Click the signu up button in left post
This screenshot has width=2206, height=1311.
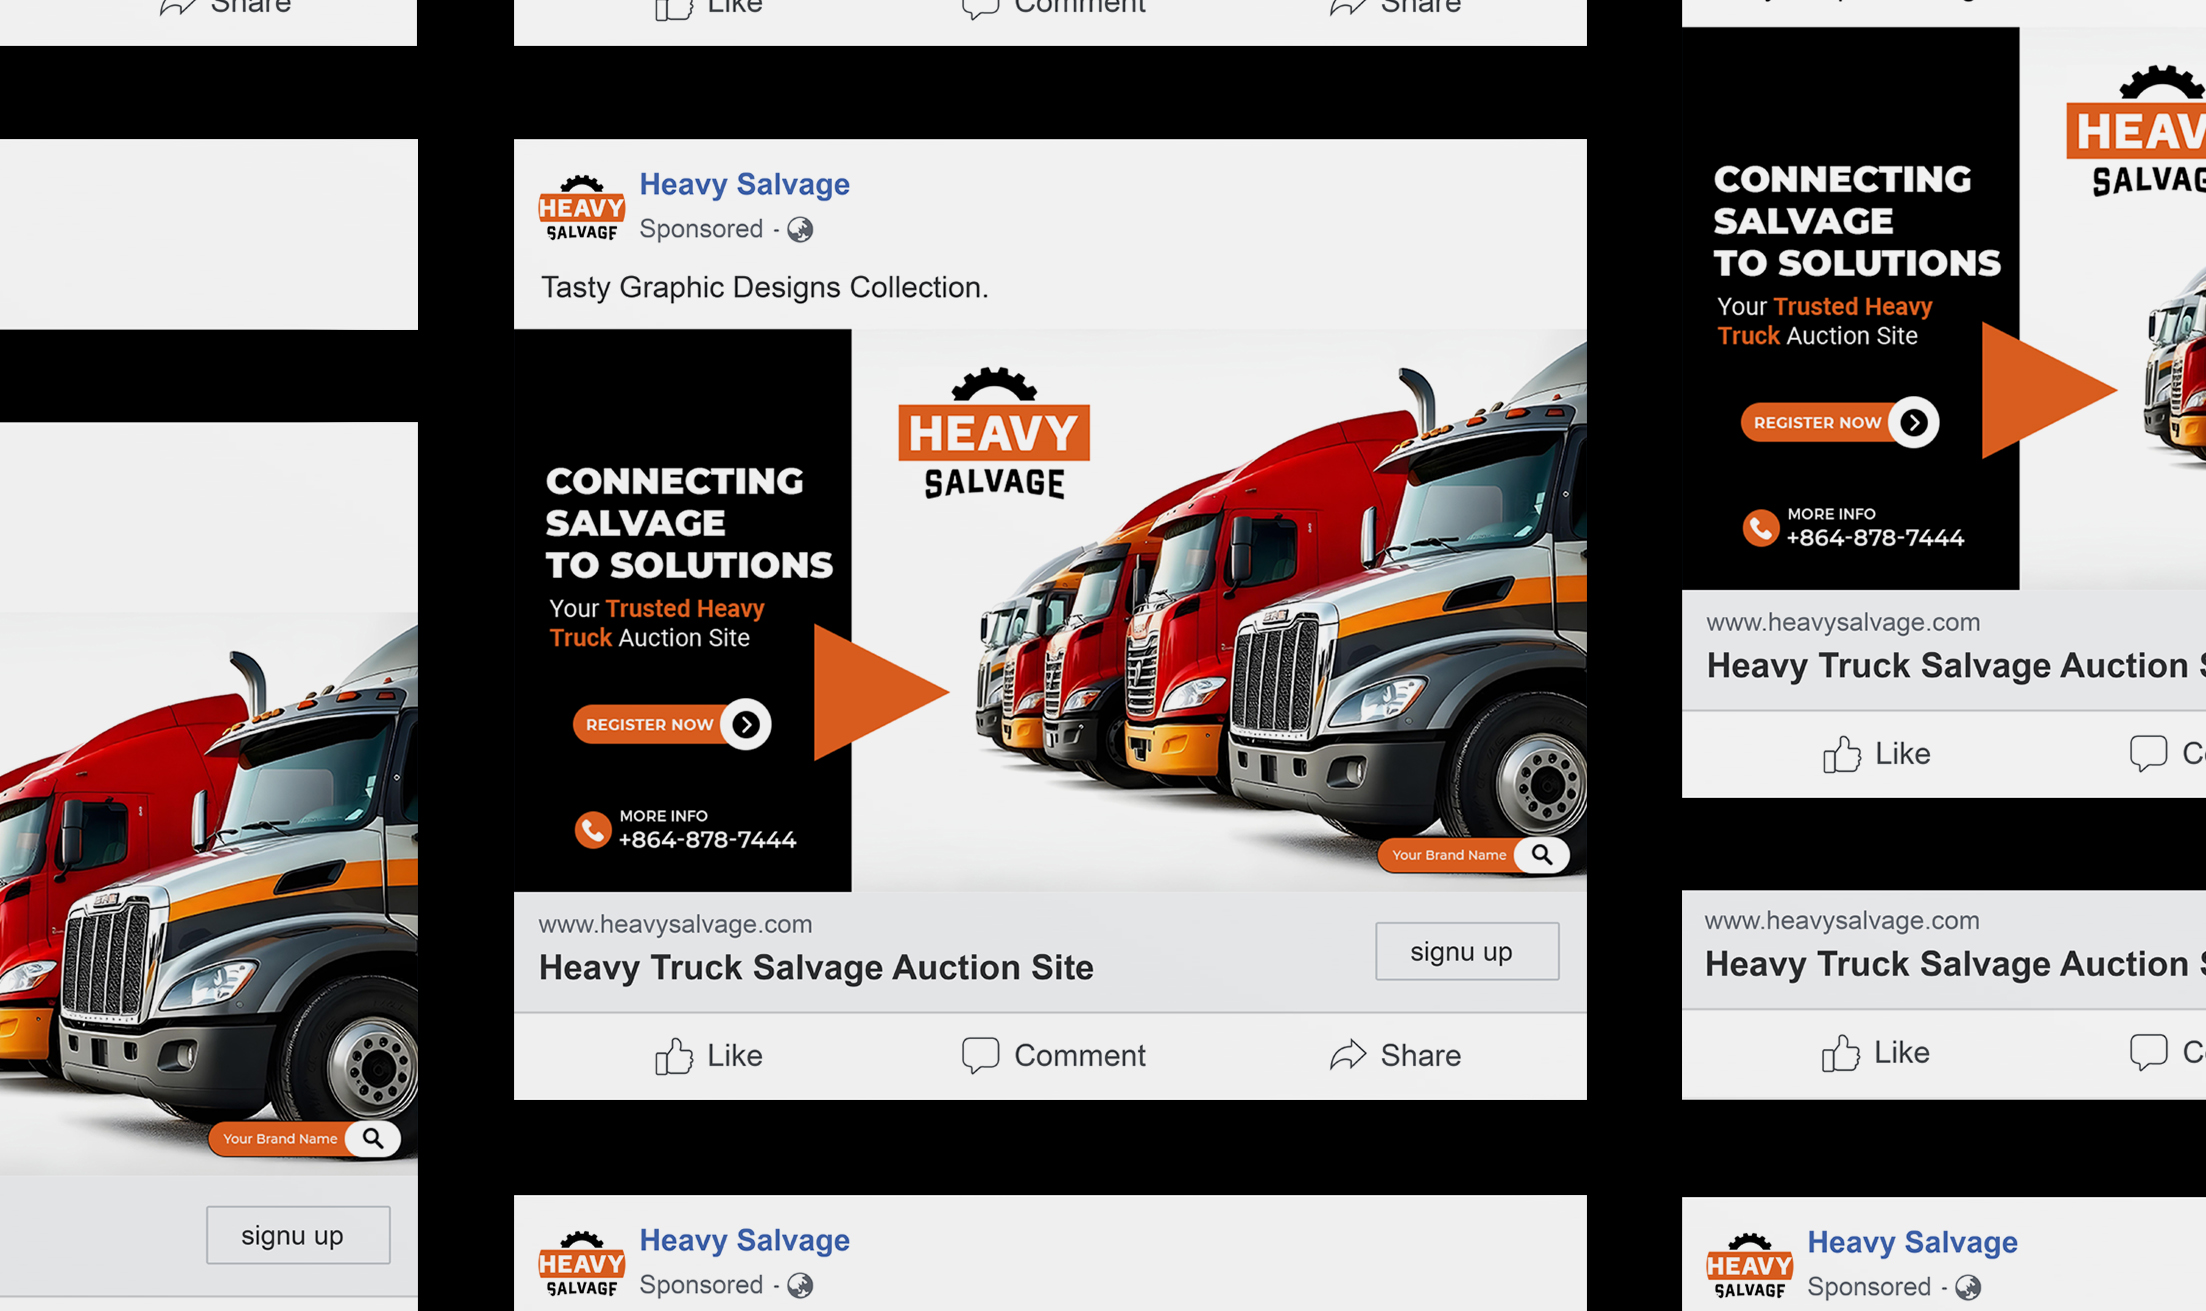(298, 1235)
